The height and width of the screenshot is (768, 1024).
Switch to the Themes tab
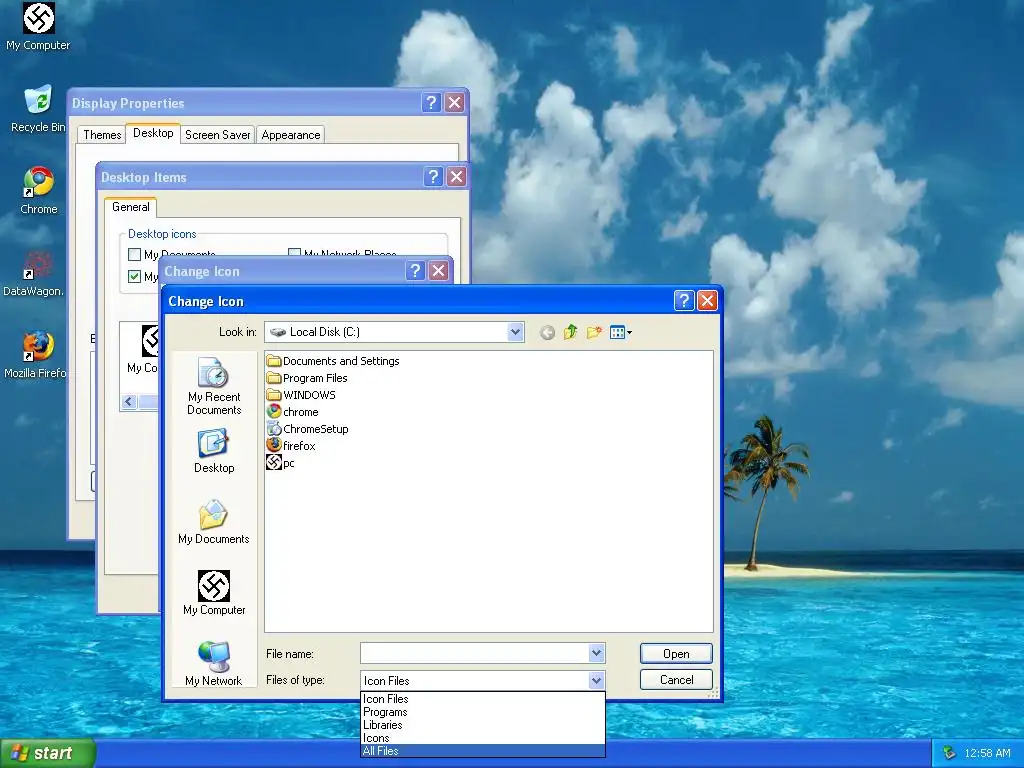pyautogui.click(x=102, y=135)
